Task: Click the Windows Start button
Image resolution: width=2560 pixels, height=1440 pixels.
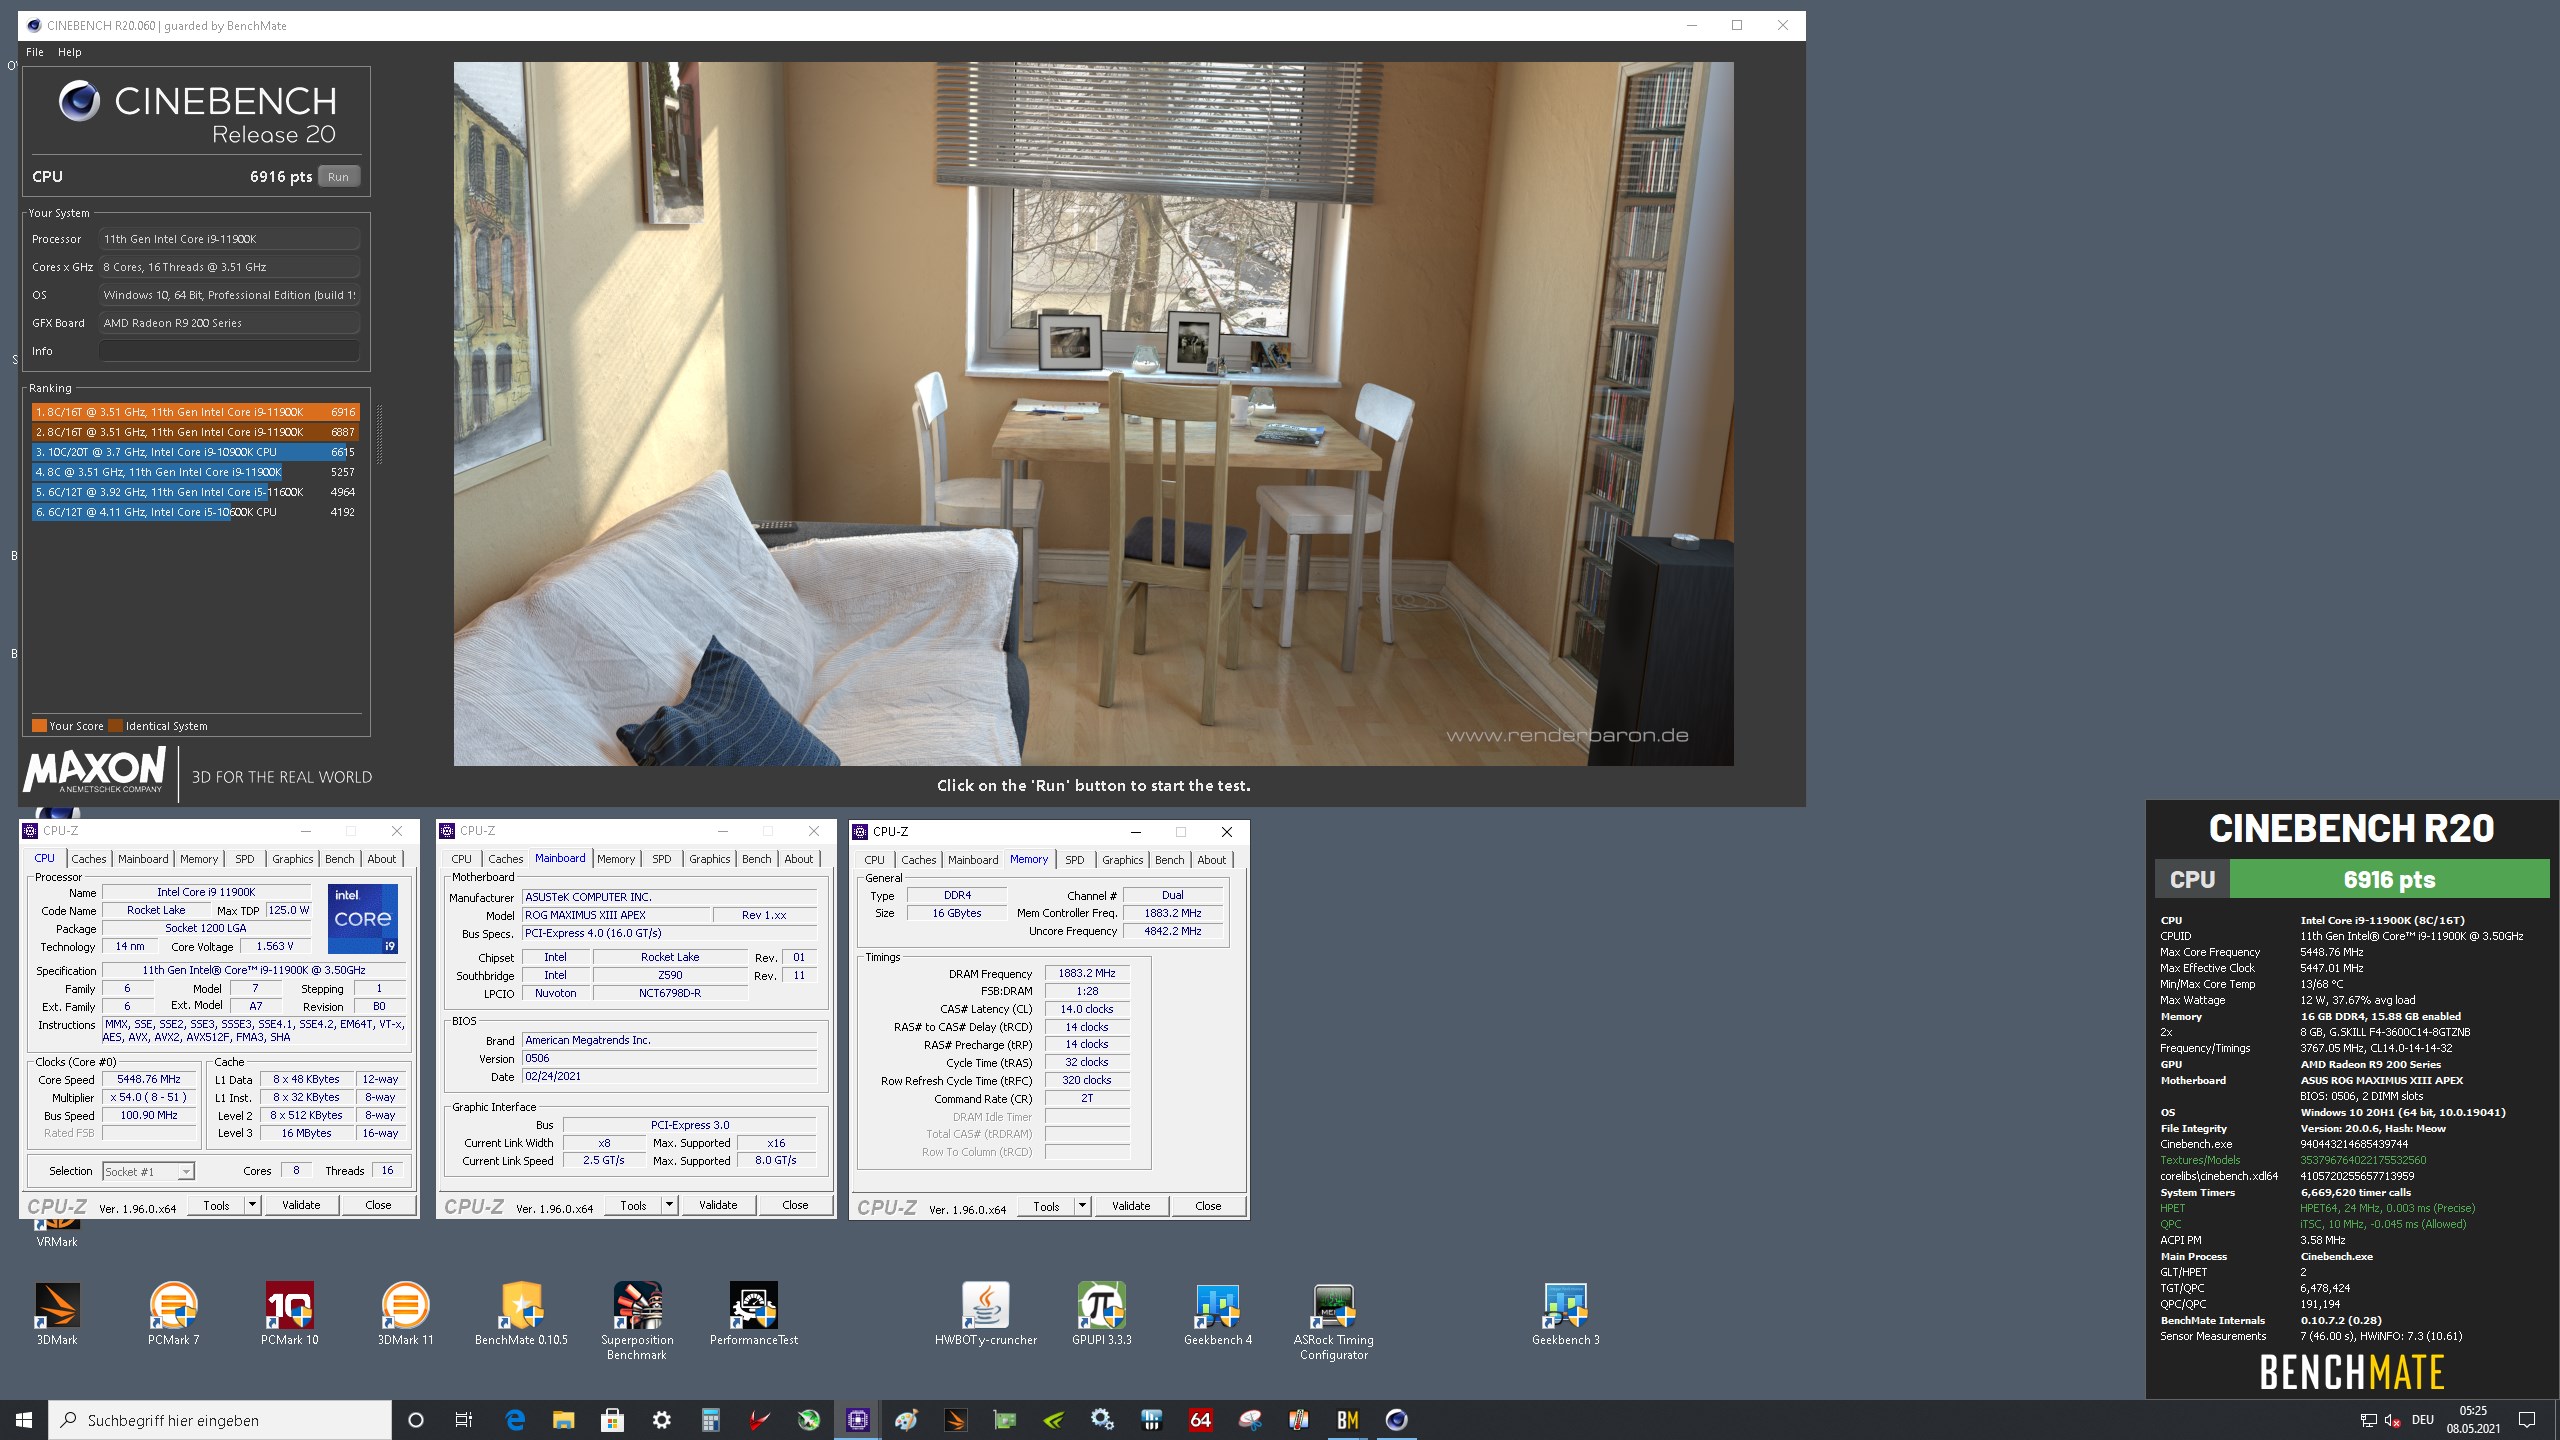Action: tap(24, 1420)
